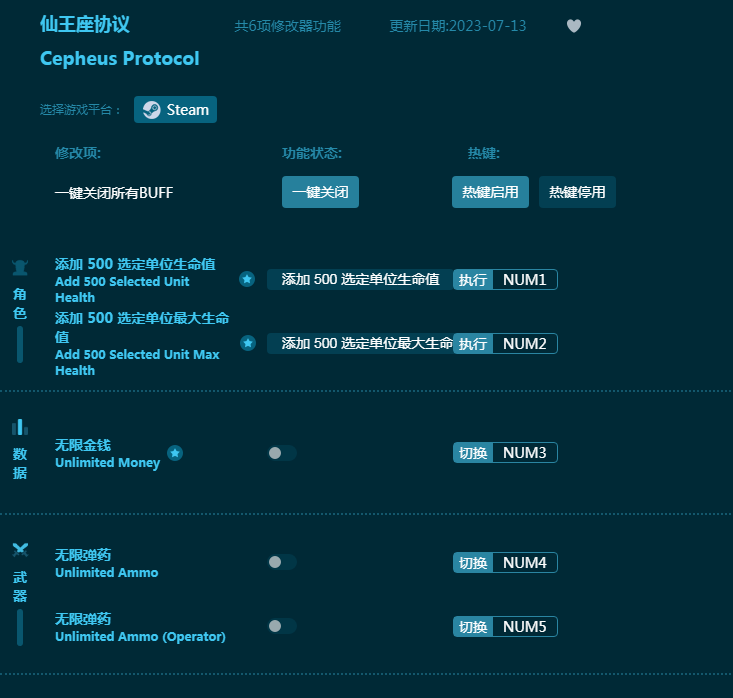Click the NUM3 hotkey field
Screen dimensions: 733x698
(525, 453)
